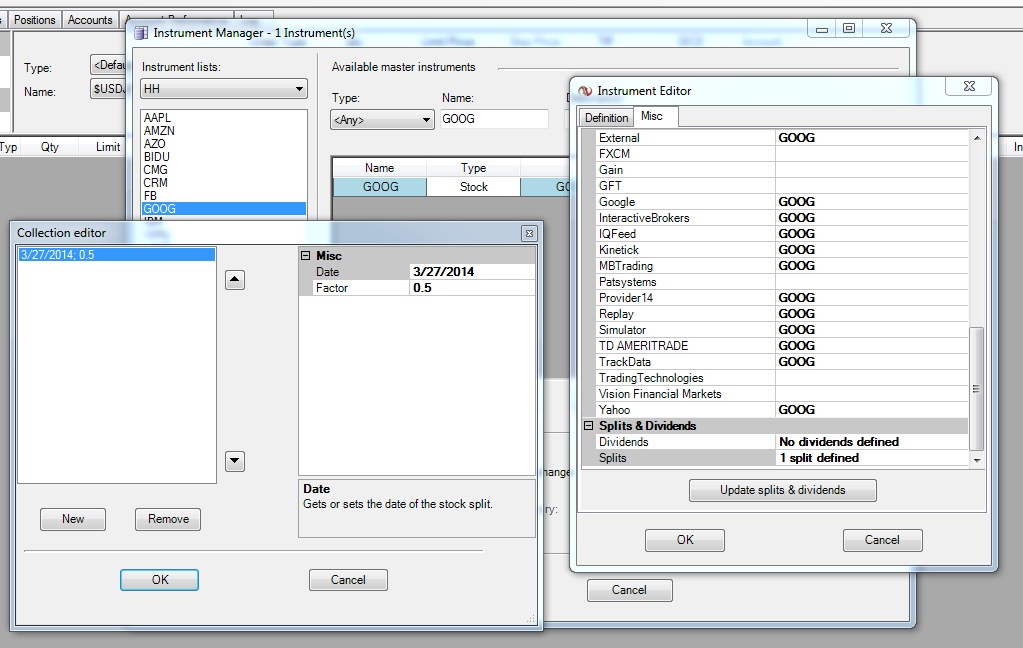Click the Date value 3/27/2014
1023x648 pixels.
pos(472,271)
